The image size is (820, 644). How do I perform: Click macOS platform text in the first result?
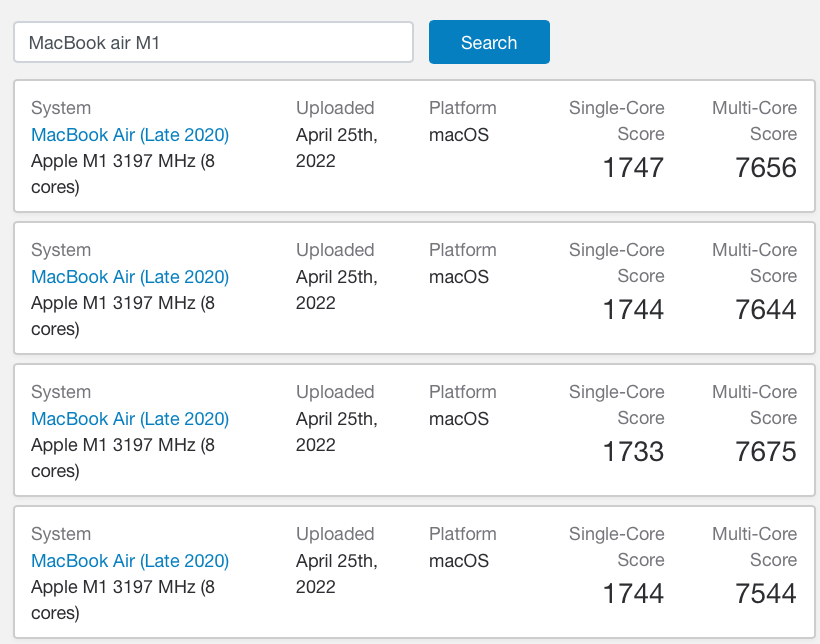tap(459, 135)
